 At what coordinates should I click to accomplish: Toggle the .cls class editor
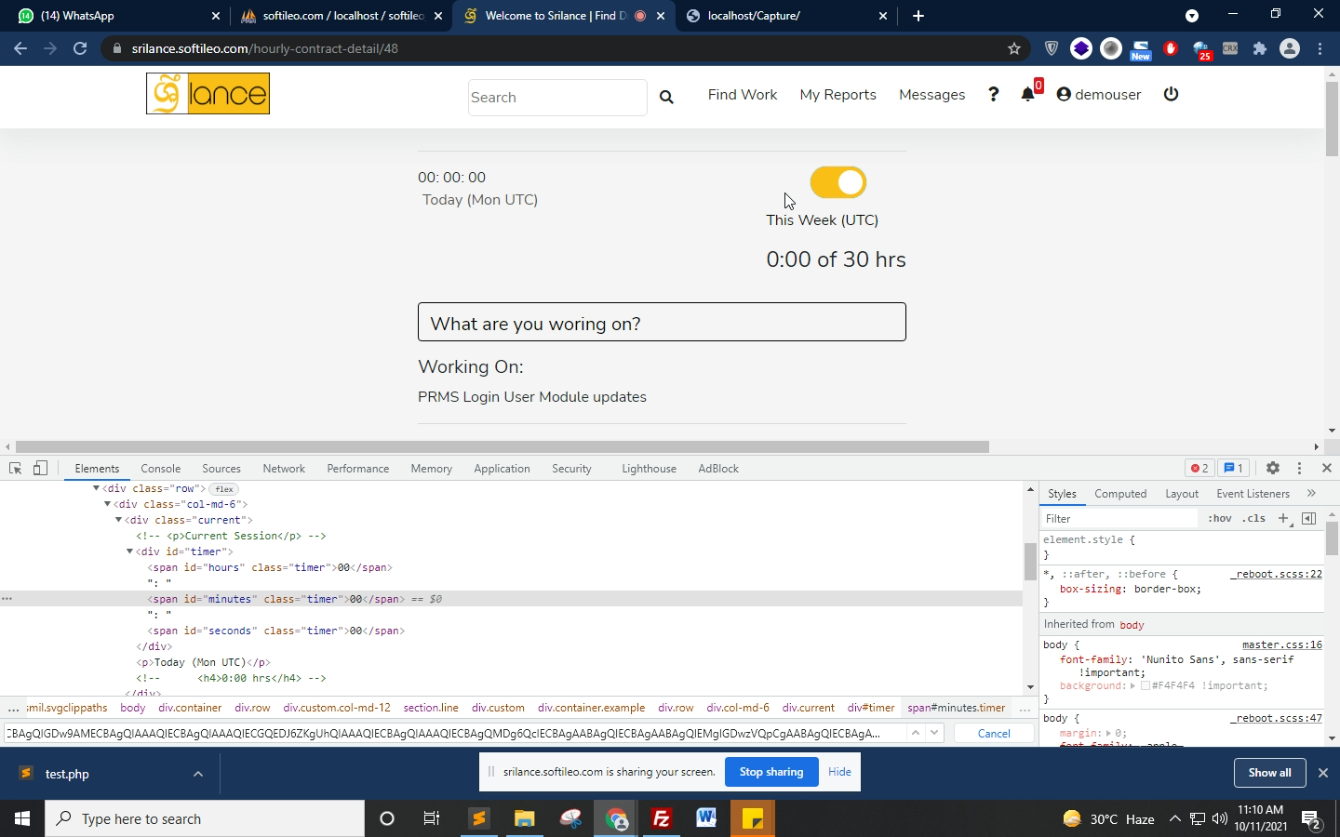pyautogui.click(x=1253, y=518)
